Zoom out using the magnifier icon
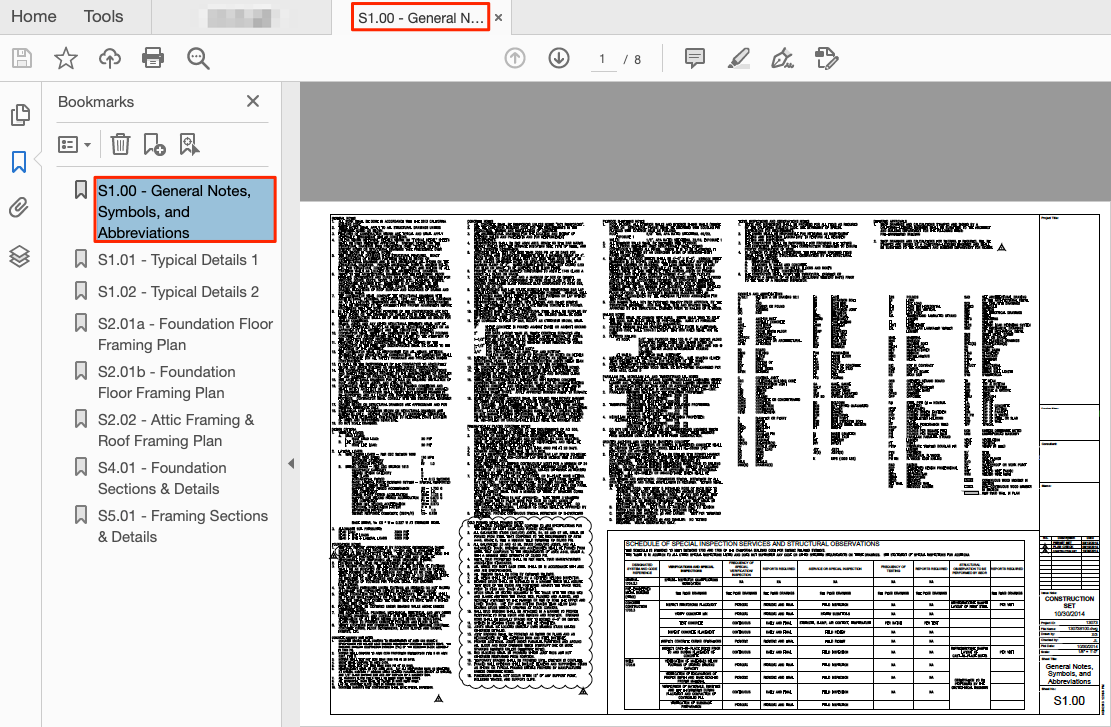This screenshot has width=1111, height=727. (198, 58)
